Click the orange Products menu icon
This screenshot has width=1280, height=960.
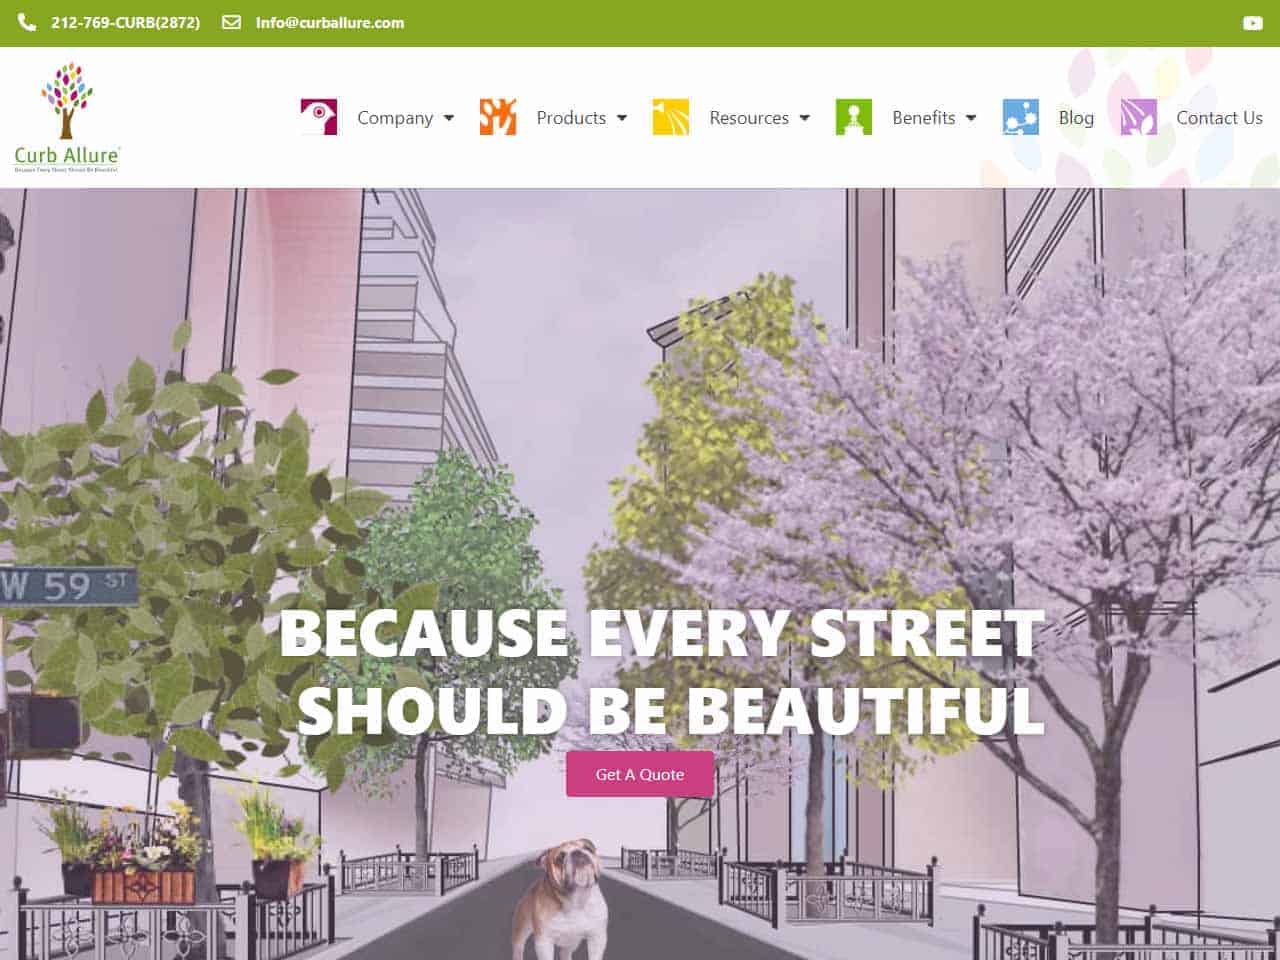click(498, 117)
